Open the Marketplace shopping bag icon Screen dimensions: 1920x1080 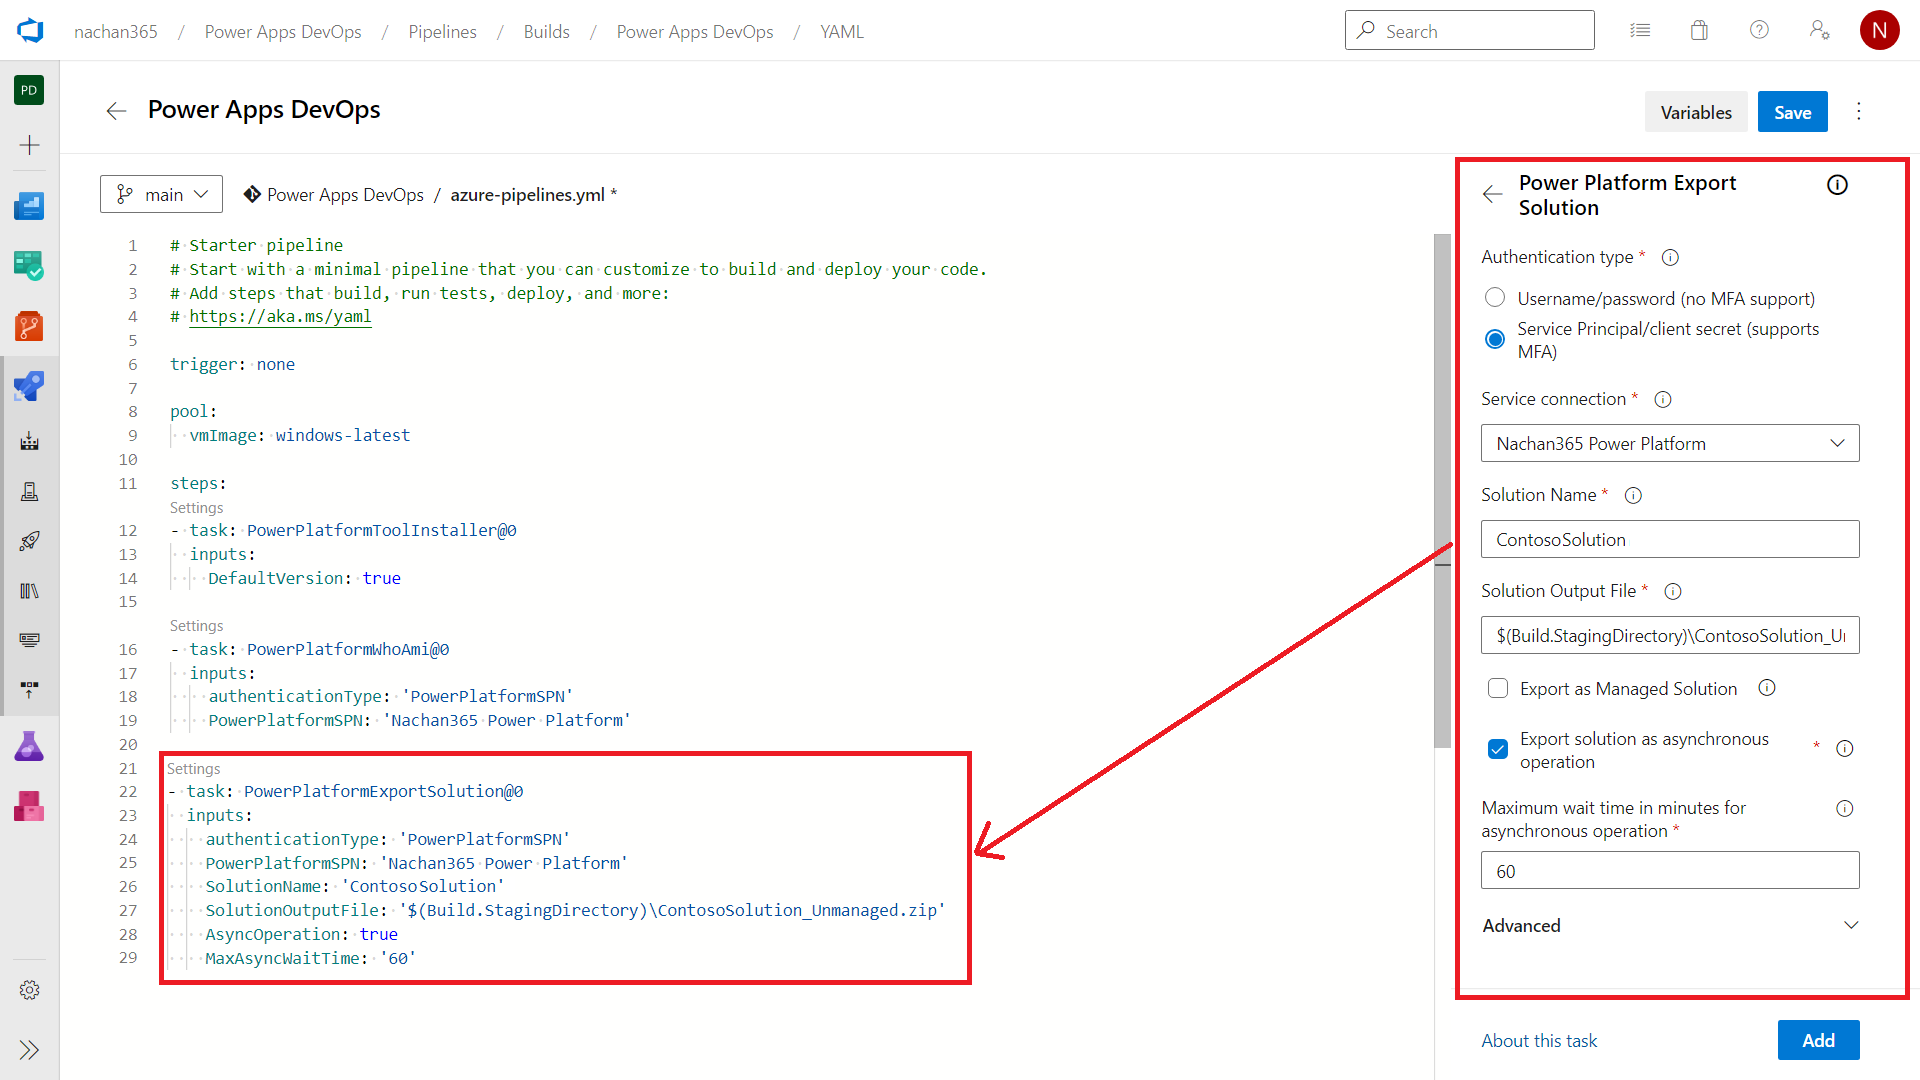(x=1699, y=31)
